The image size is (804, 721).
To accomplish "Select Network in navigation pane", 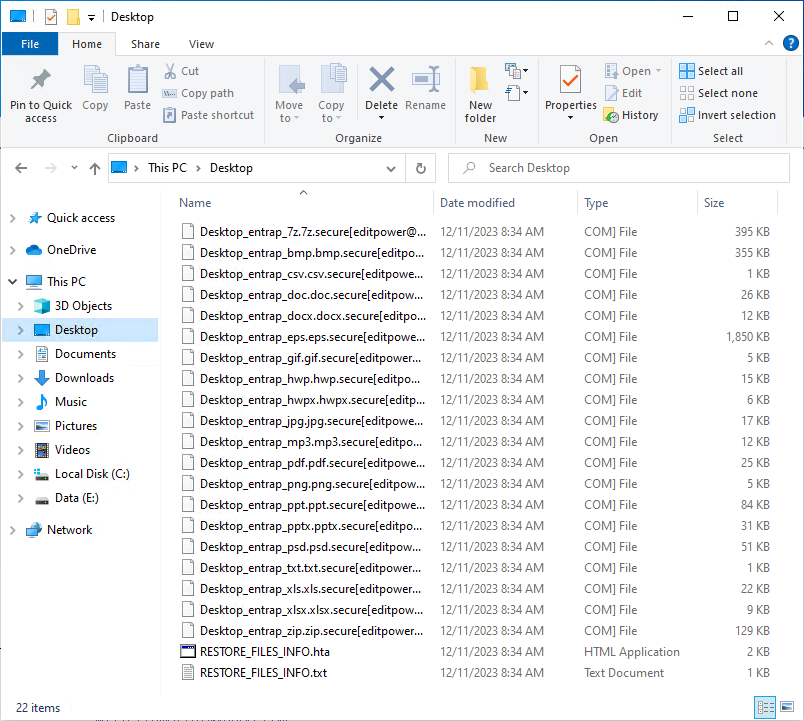I will pos(69,530).
